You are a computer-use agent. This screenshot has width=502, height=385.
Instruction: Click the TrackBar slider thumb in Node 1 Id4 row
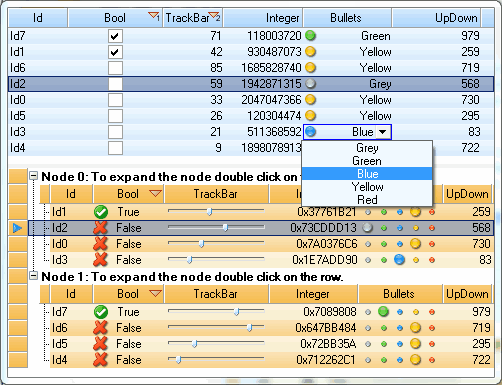[178, 360]
